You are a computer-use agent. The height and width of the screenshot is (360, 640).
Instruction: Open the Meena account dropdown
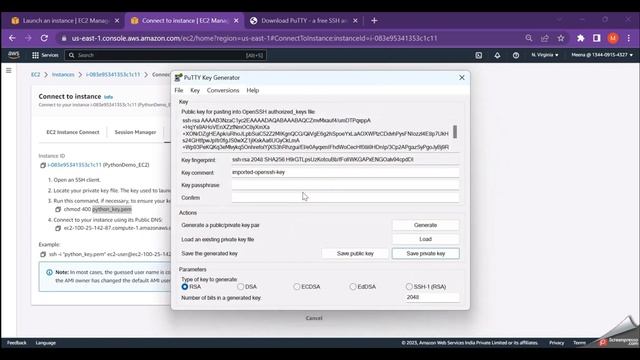[x=602, y=55]
